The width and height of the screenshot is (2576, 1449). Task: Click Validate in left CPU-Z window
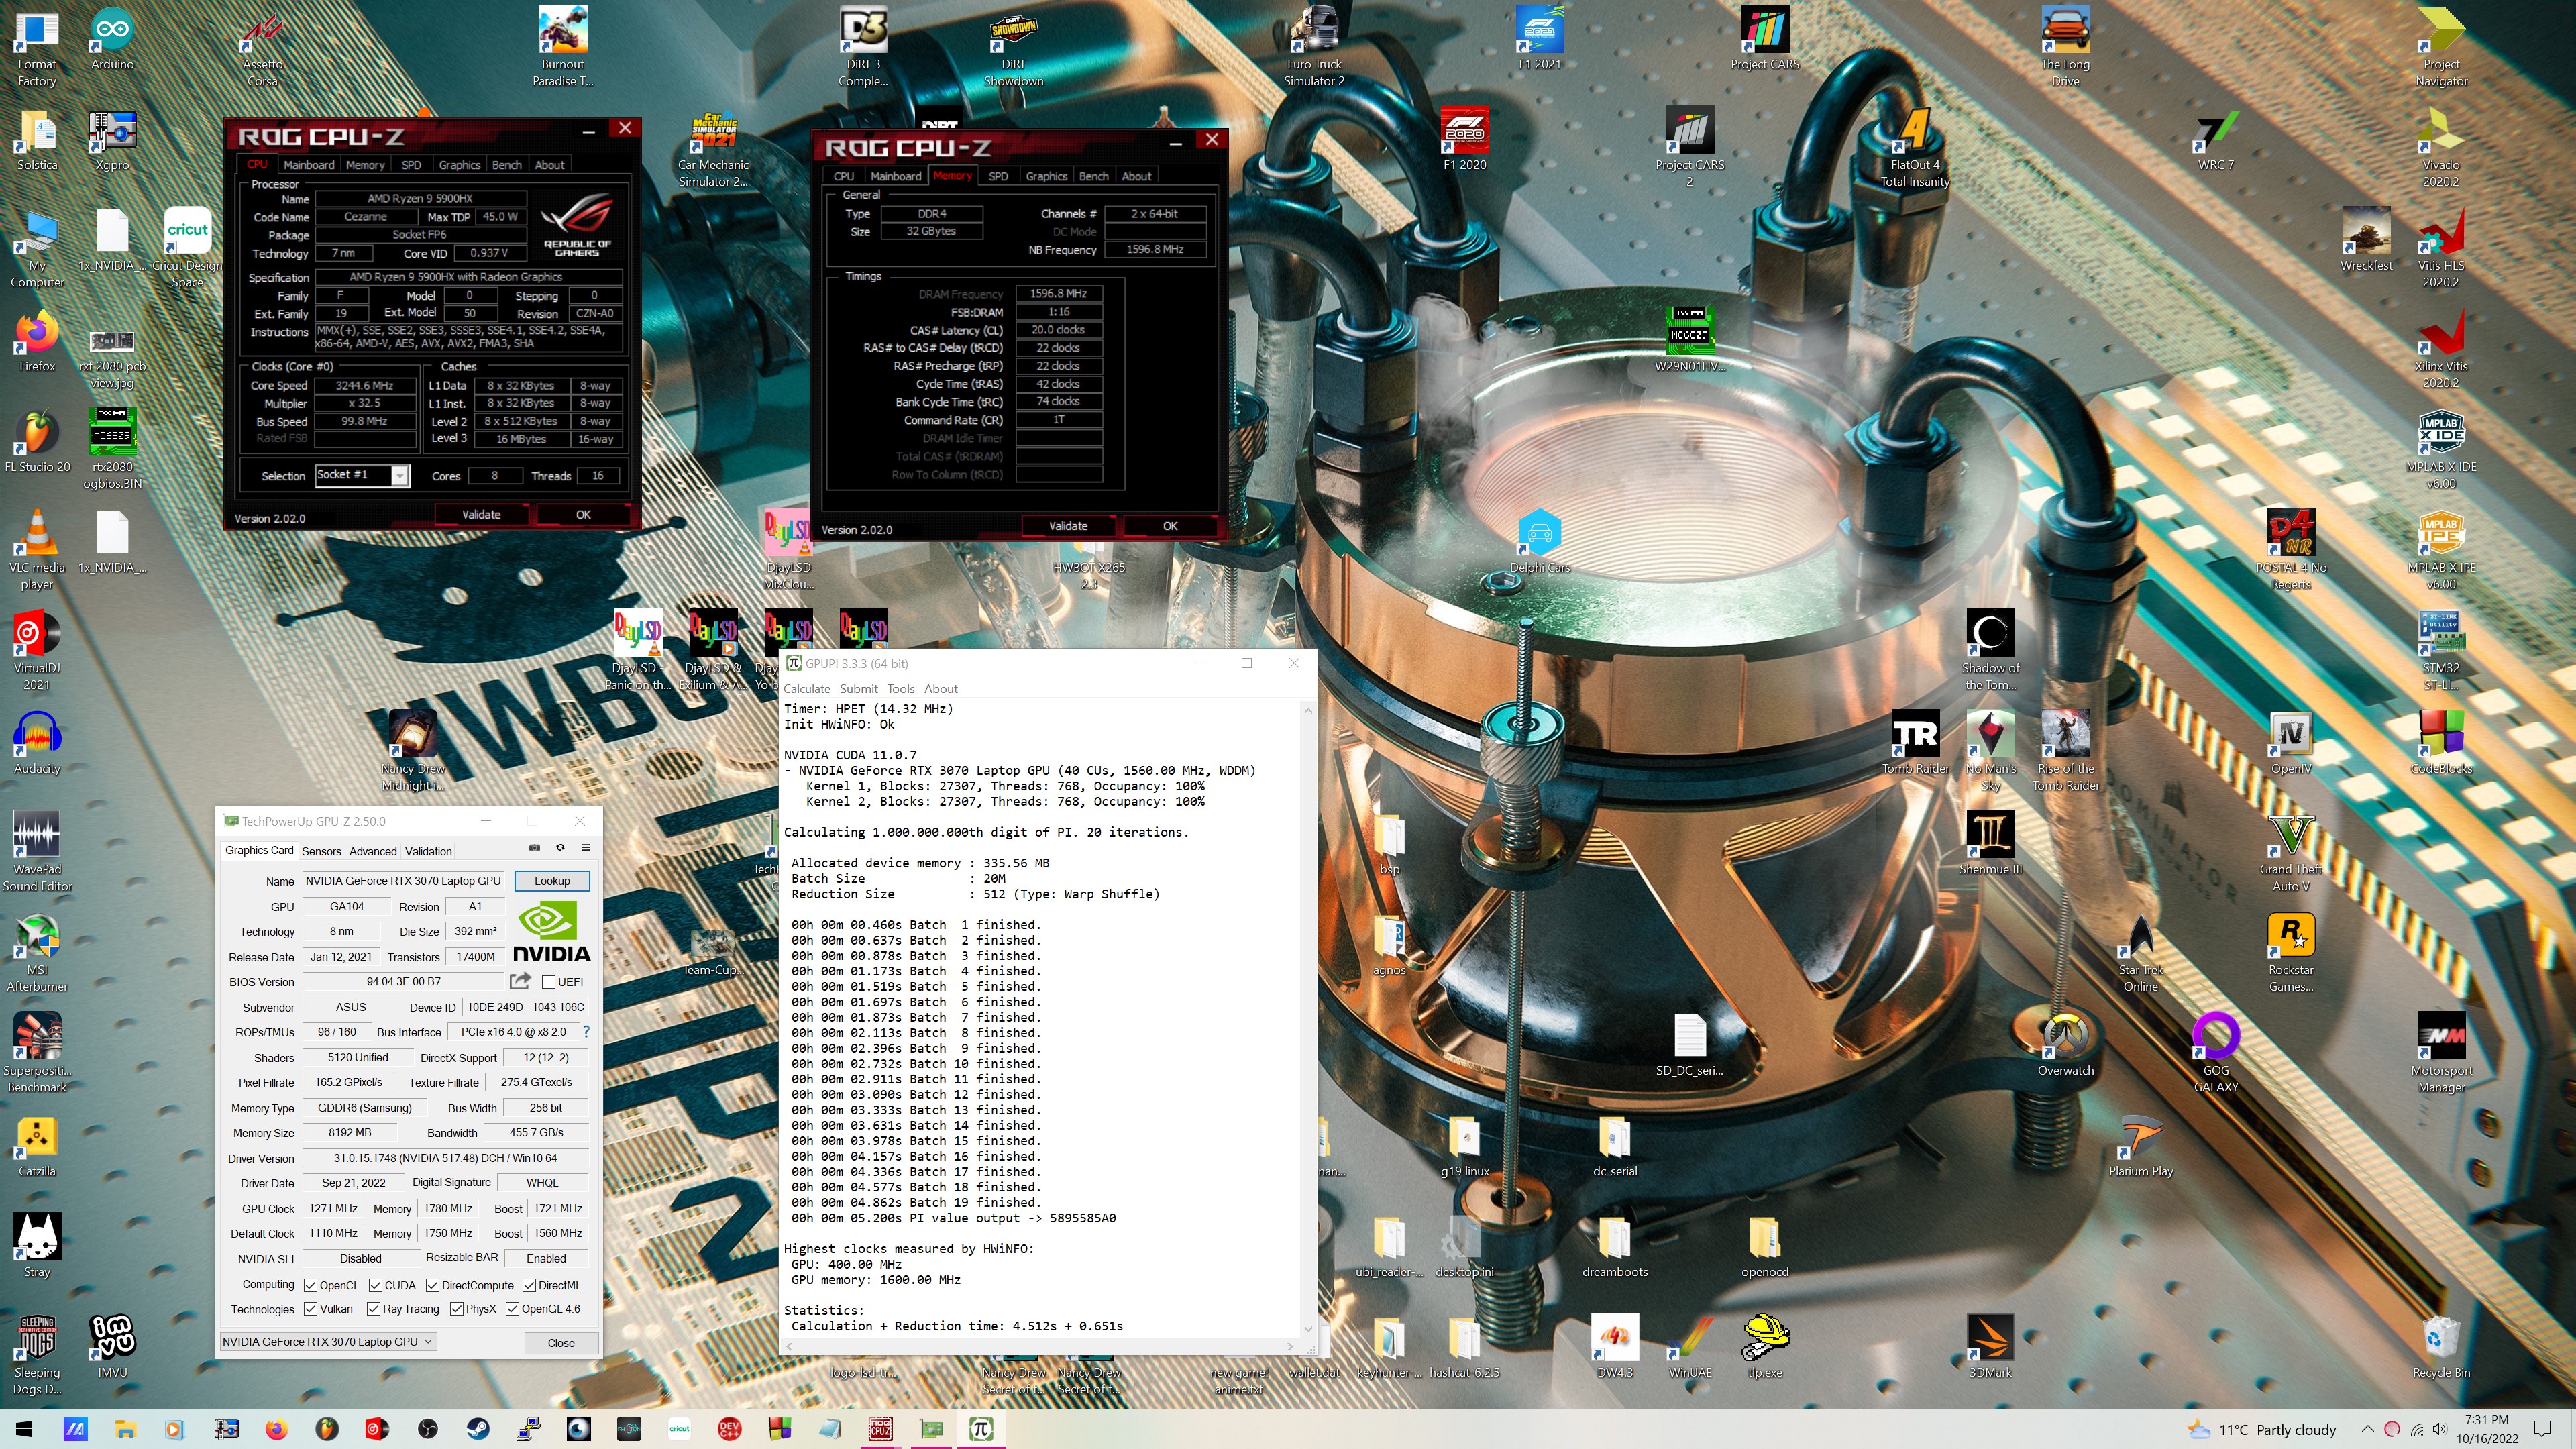[481, 514]
